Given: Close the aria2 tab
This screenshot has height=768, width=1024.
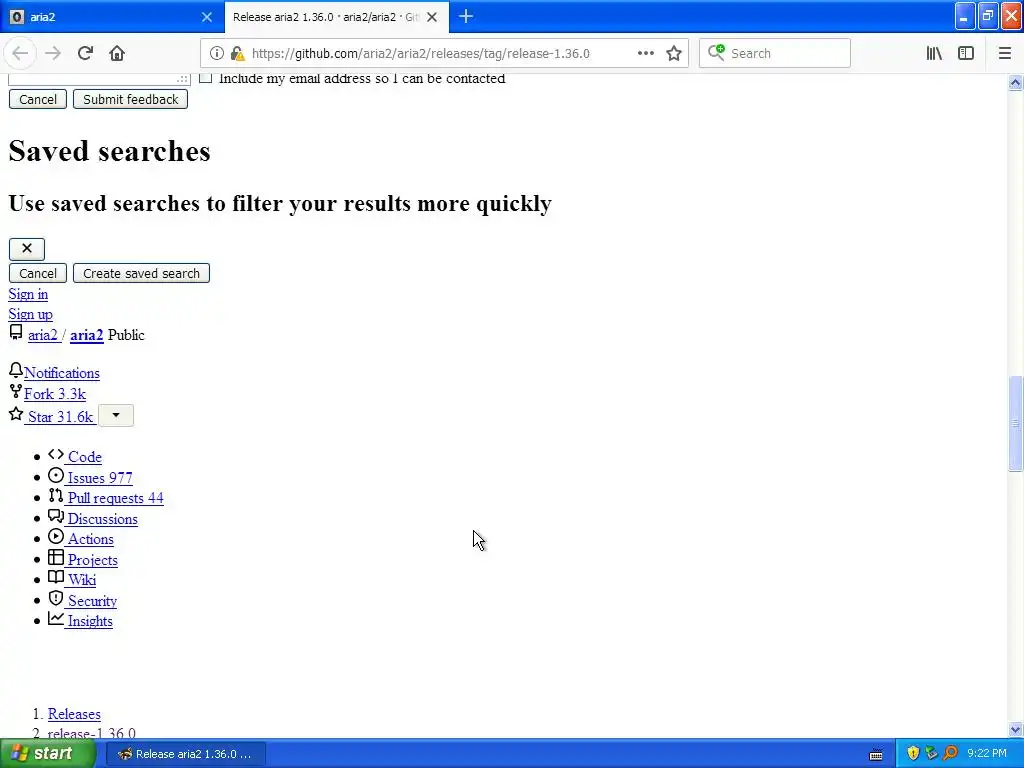Looking at the screenshot, I should click(x=207, y=17).
